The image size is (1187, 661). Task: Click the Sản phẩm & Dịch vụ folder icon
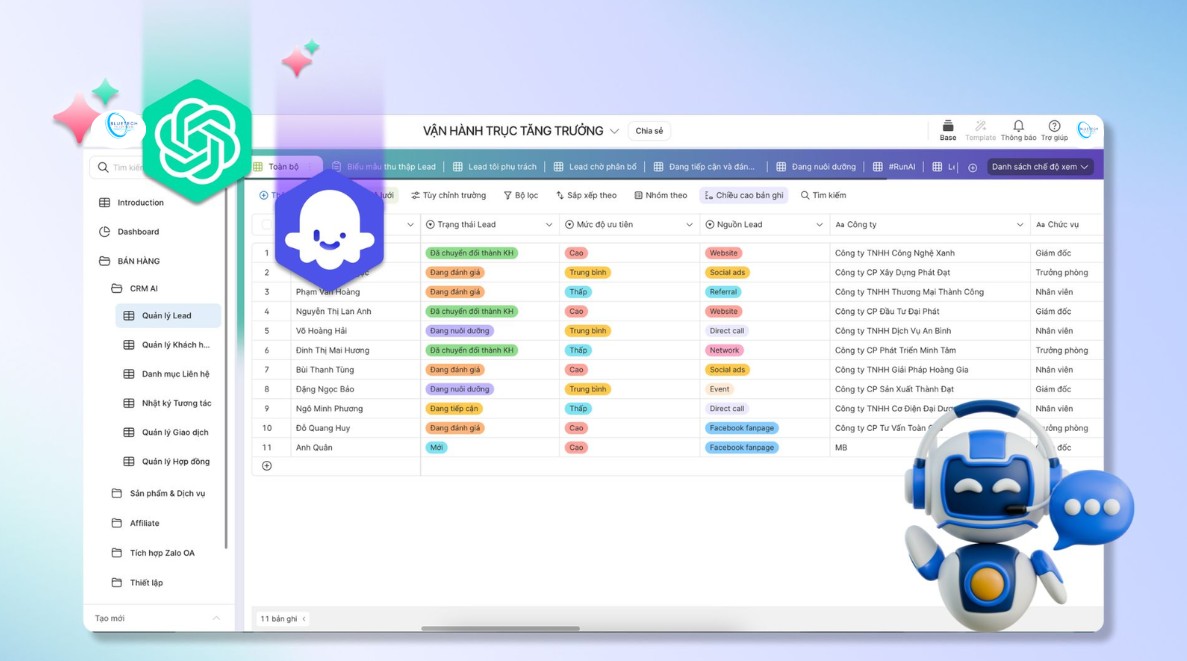coord(117,493)
